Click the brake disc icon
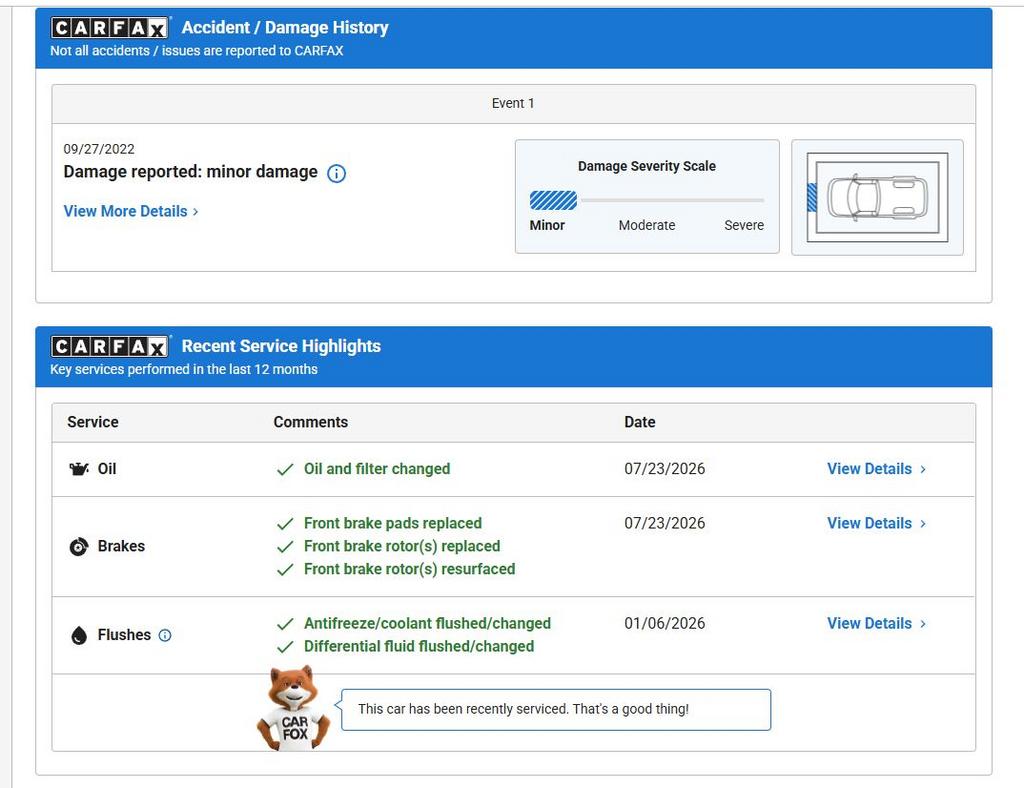This screenshot has width=1024, height=788. (79, 546)
